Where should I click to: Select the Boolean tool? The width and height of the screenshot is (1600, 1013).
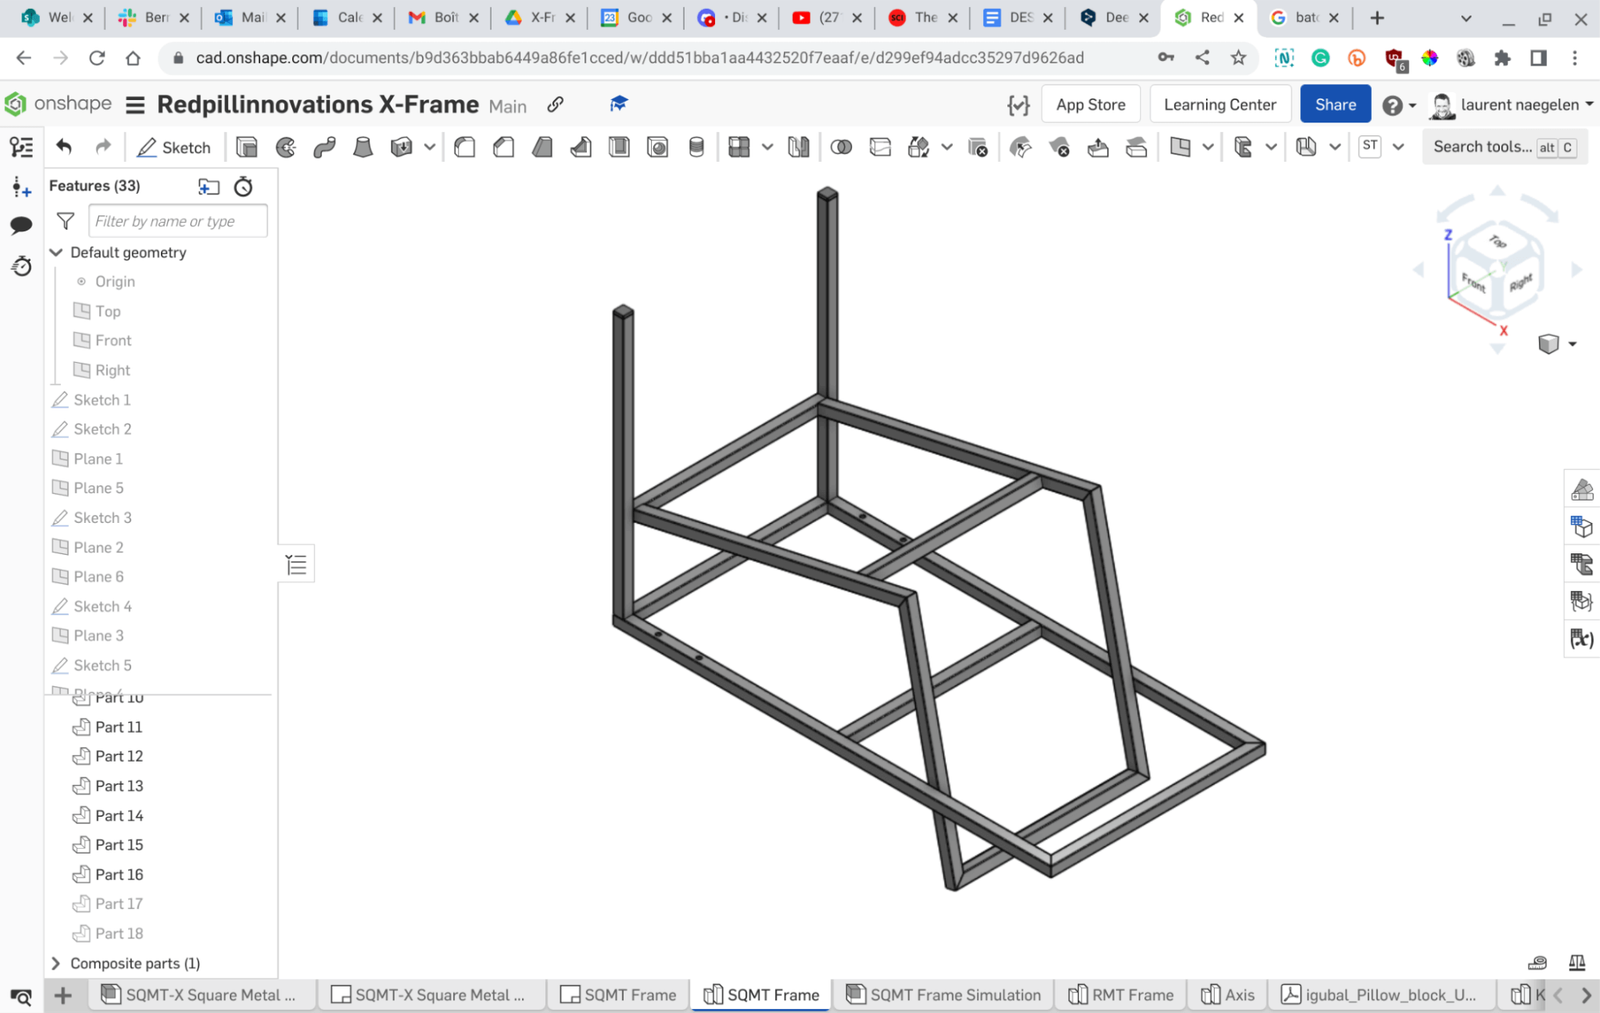pyautogui.click(x=842, y=147)
